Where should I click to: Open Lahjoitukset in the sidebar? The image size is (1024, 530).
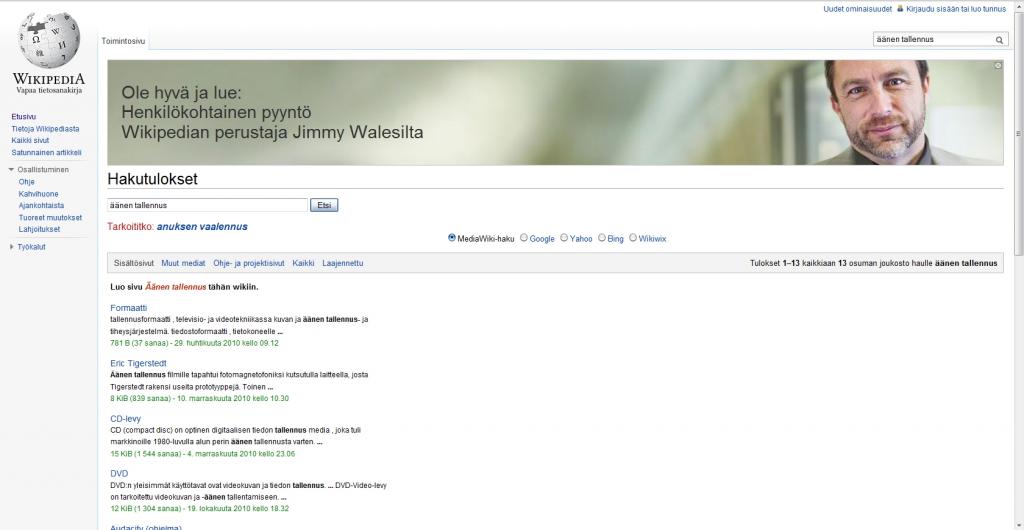[39, 230]
